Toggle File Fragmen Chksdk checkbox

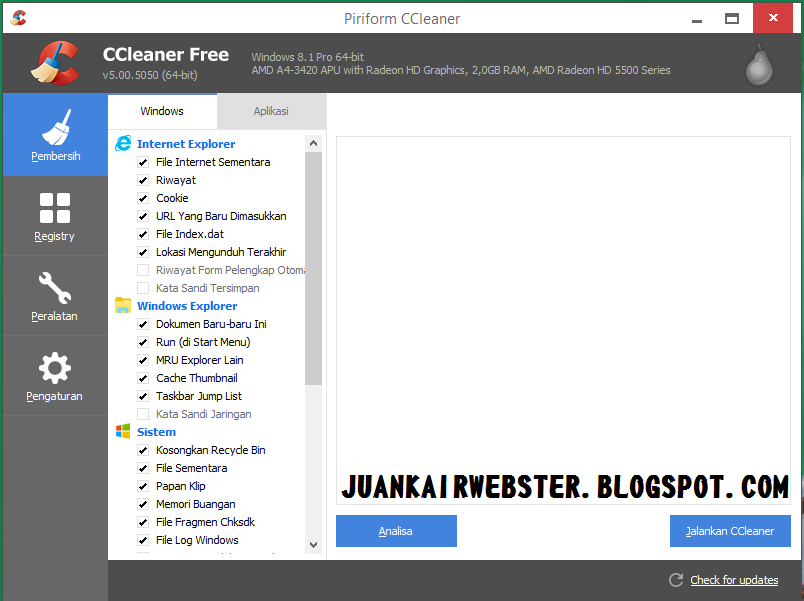click(143, 523)
